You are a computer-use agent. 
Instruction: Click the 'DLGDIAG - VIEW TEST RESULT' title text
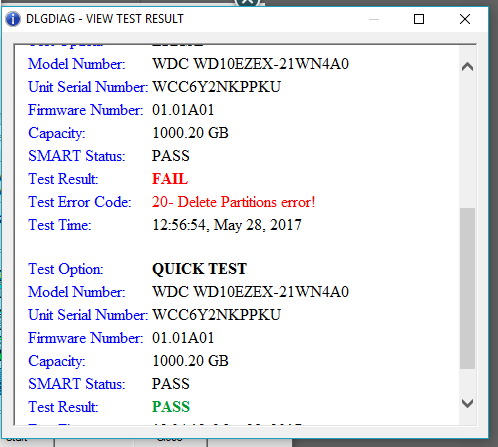[105, 19]
